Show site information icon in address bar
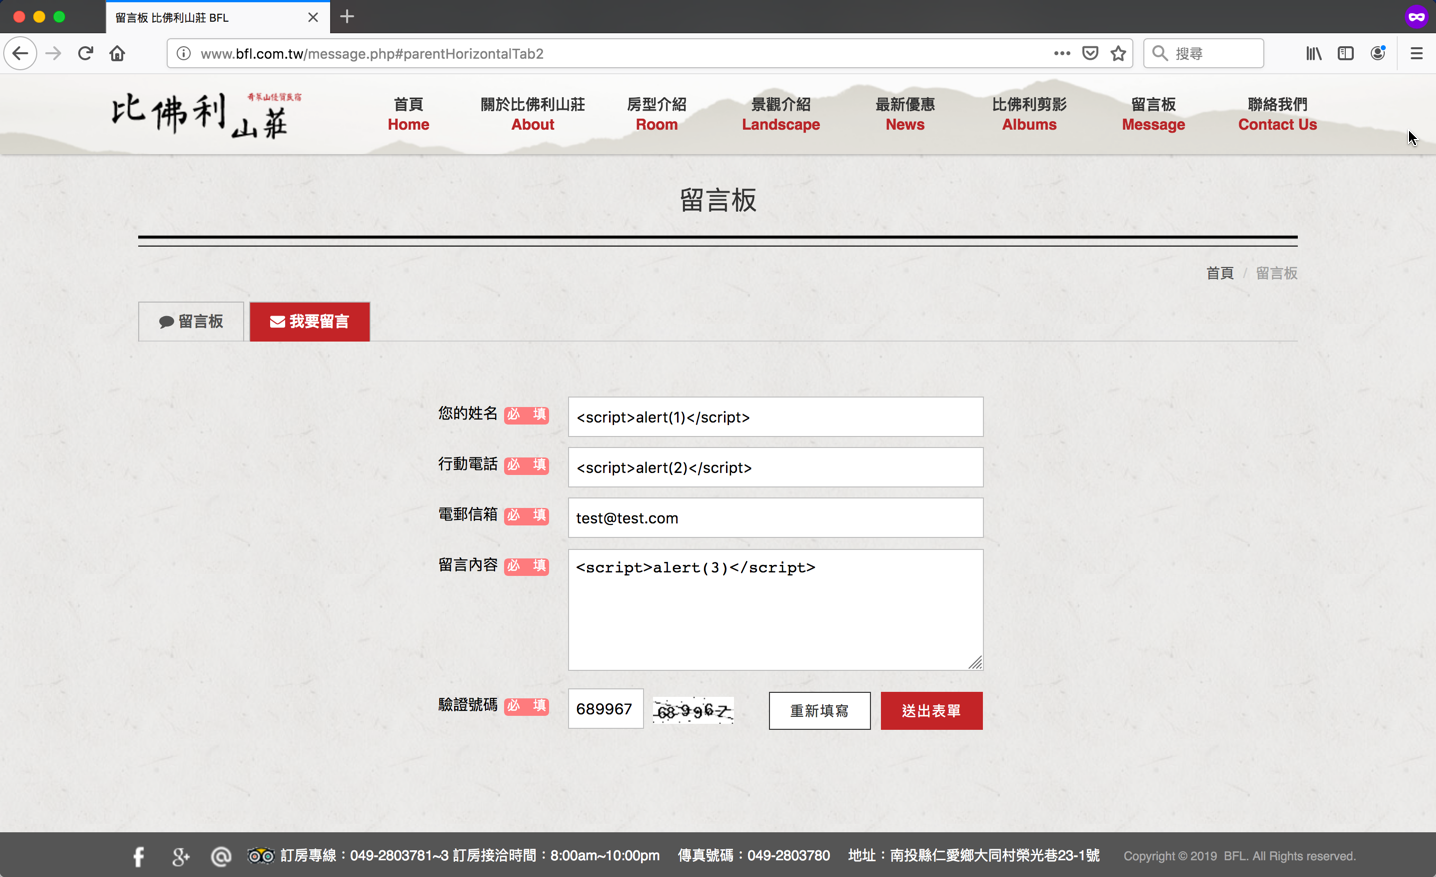 [x=184, y=53]
